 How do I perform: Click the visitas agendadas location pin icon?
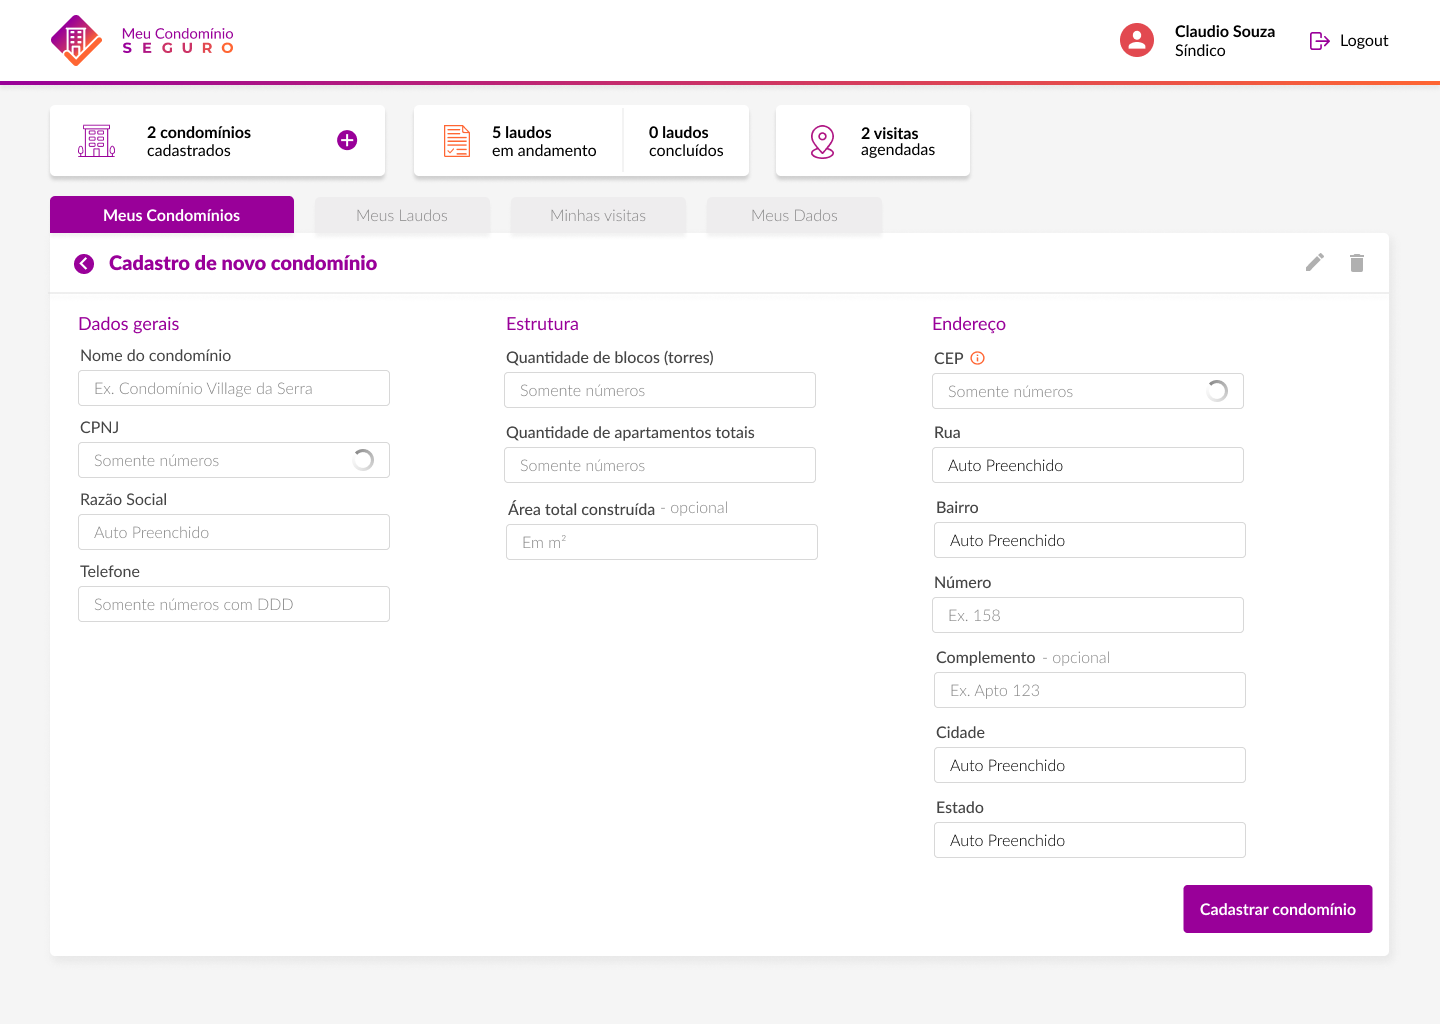tap(822, 141)
